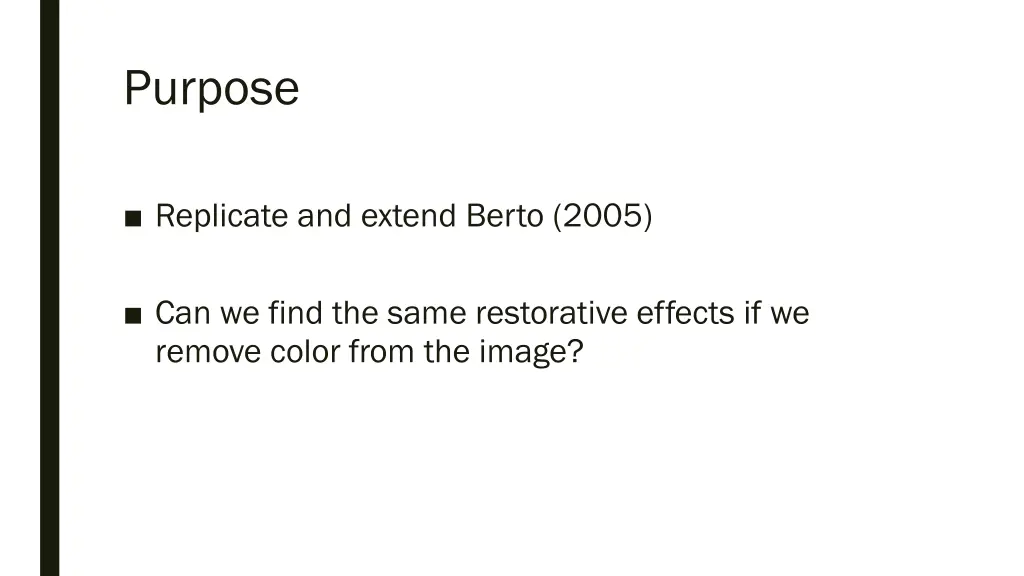
Task: Click the word "Can" starting the second bullet
Action: [x=181, y=314]
